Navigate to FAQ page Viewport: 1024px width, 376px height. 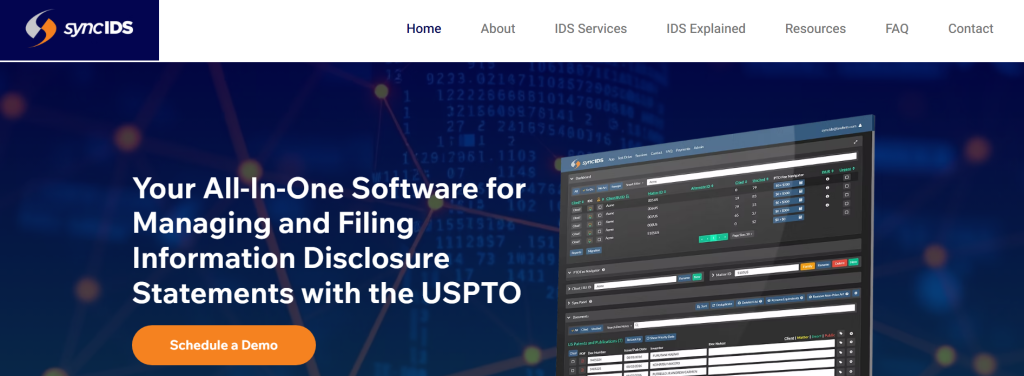[897, 29]
